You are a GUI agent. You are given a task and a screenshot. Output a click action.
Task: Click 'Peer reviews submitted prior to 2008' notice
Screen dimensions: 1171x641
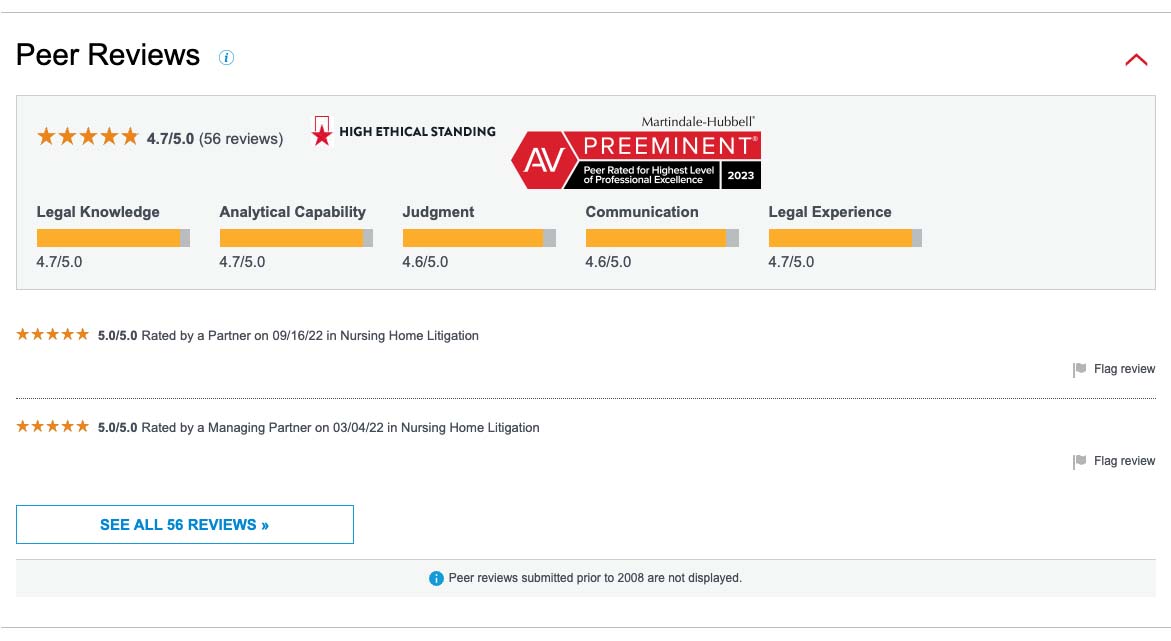[x=595, y=578]
